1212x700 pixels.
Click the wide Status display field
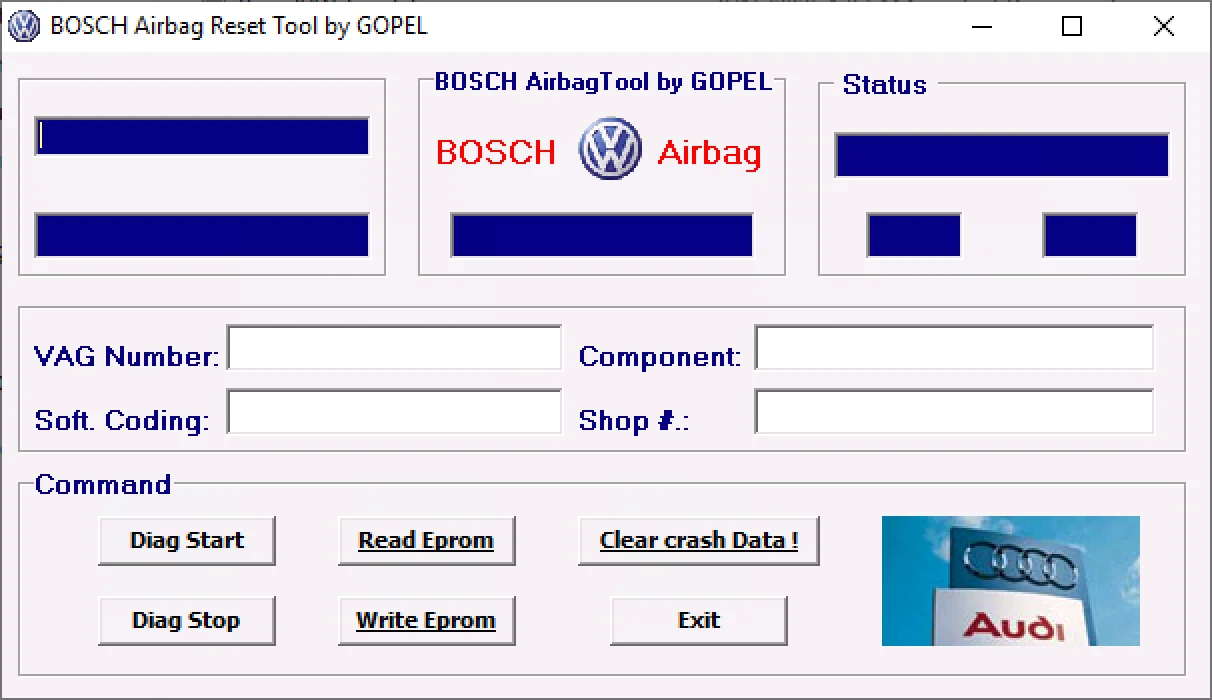(1002, 155)
